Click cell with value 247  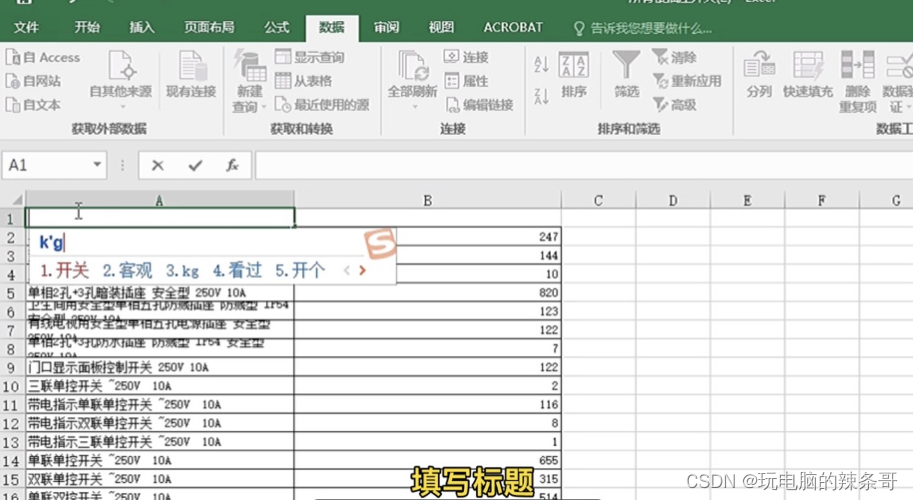(477, 237)
